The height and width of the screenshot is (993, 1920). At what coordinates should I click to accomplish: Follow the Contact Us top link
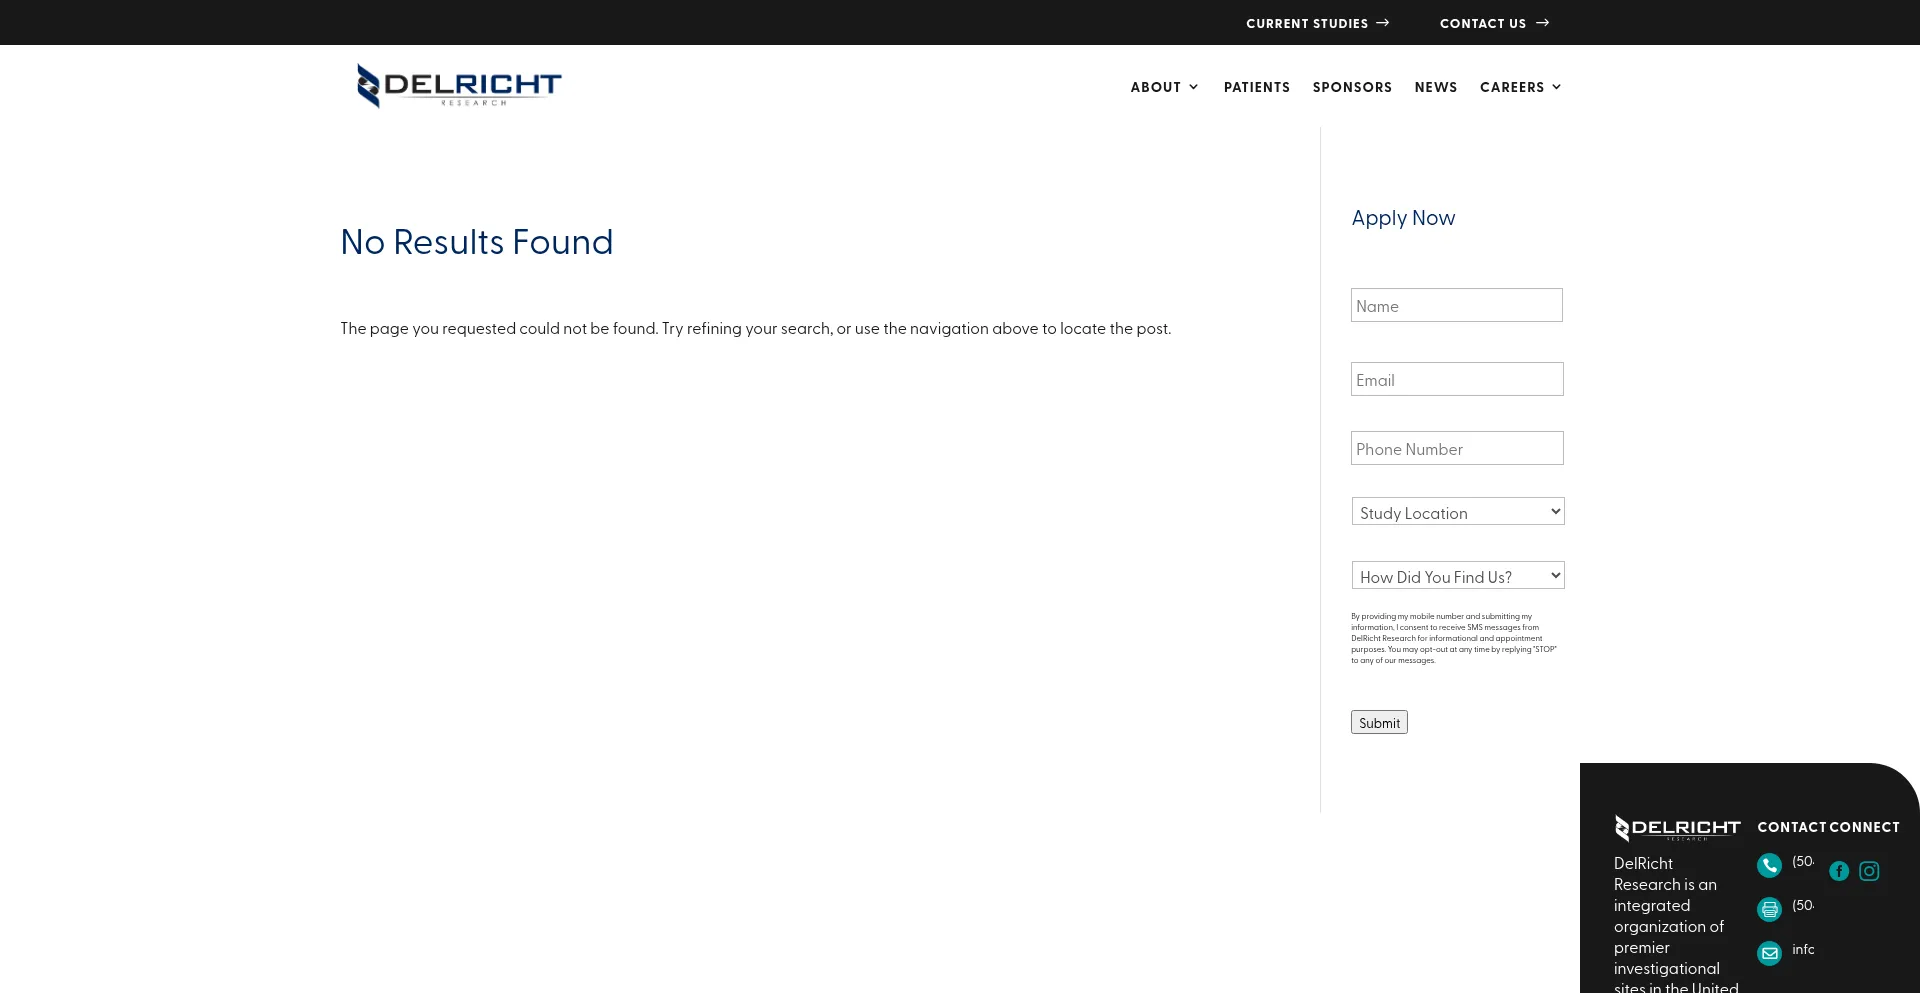(1483, 23)
